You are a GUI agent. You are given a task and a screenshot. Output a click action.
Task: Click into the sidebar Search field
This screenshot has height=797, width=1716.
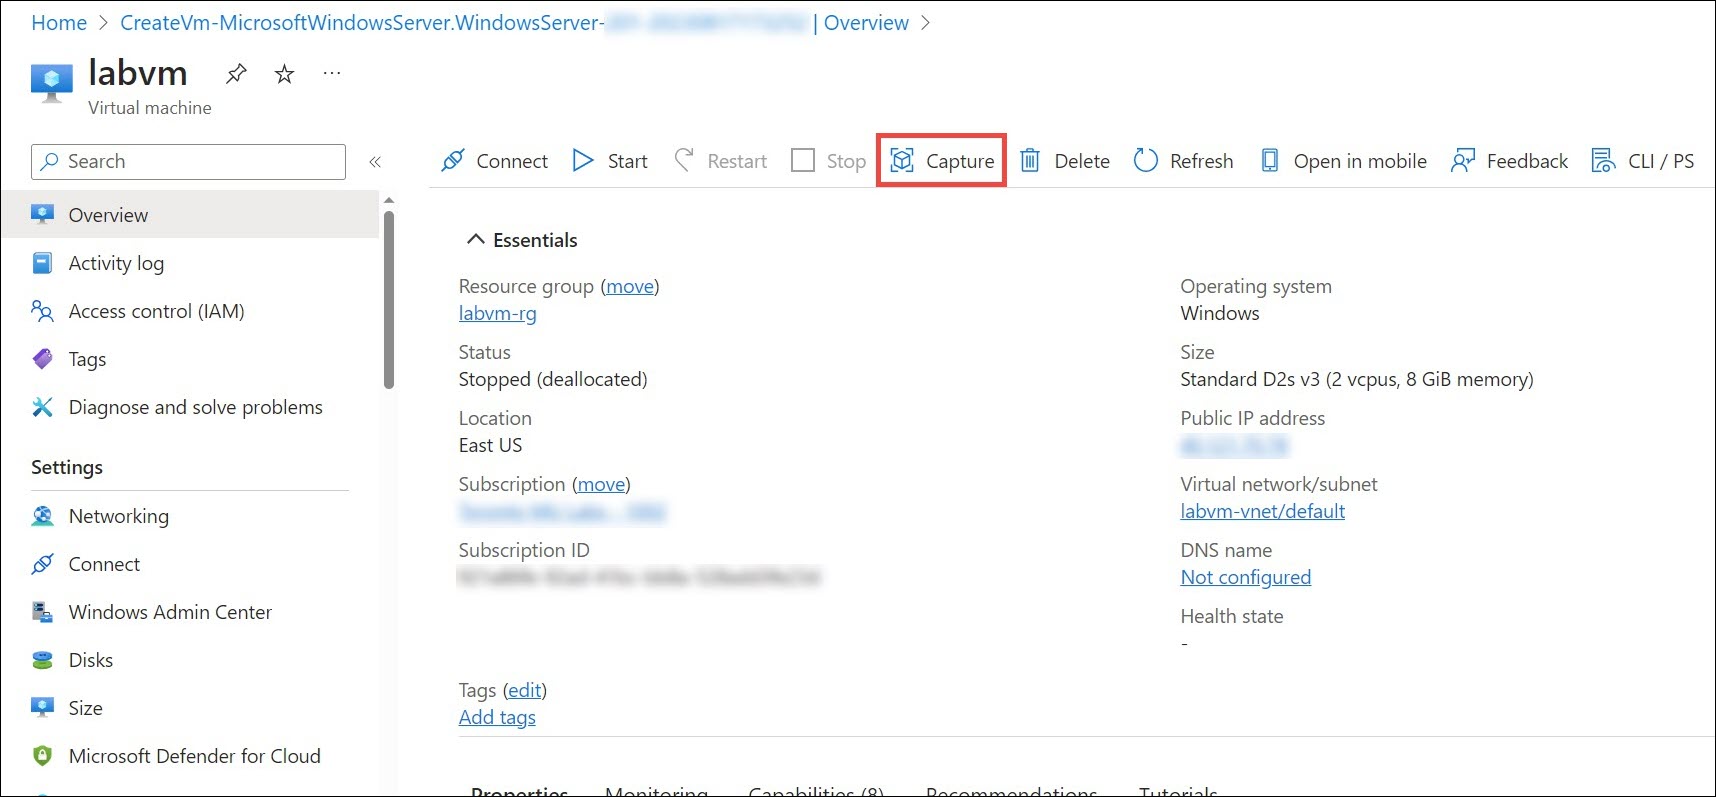(x=189, y=162)
